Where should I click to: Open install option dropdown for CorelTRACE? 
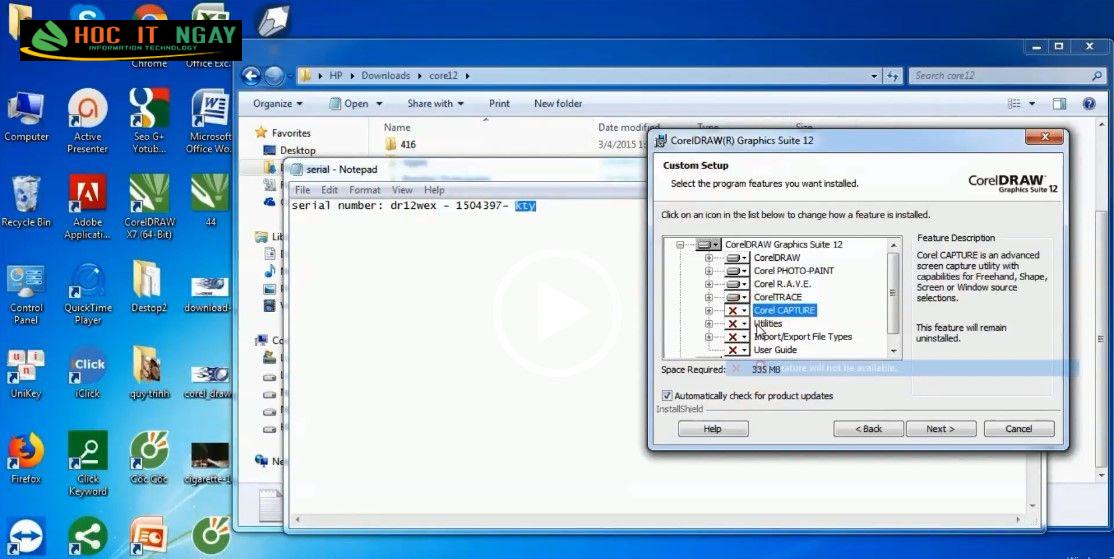(736, 297)
